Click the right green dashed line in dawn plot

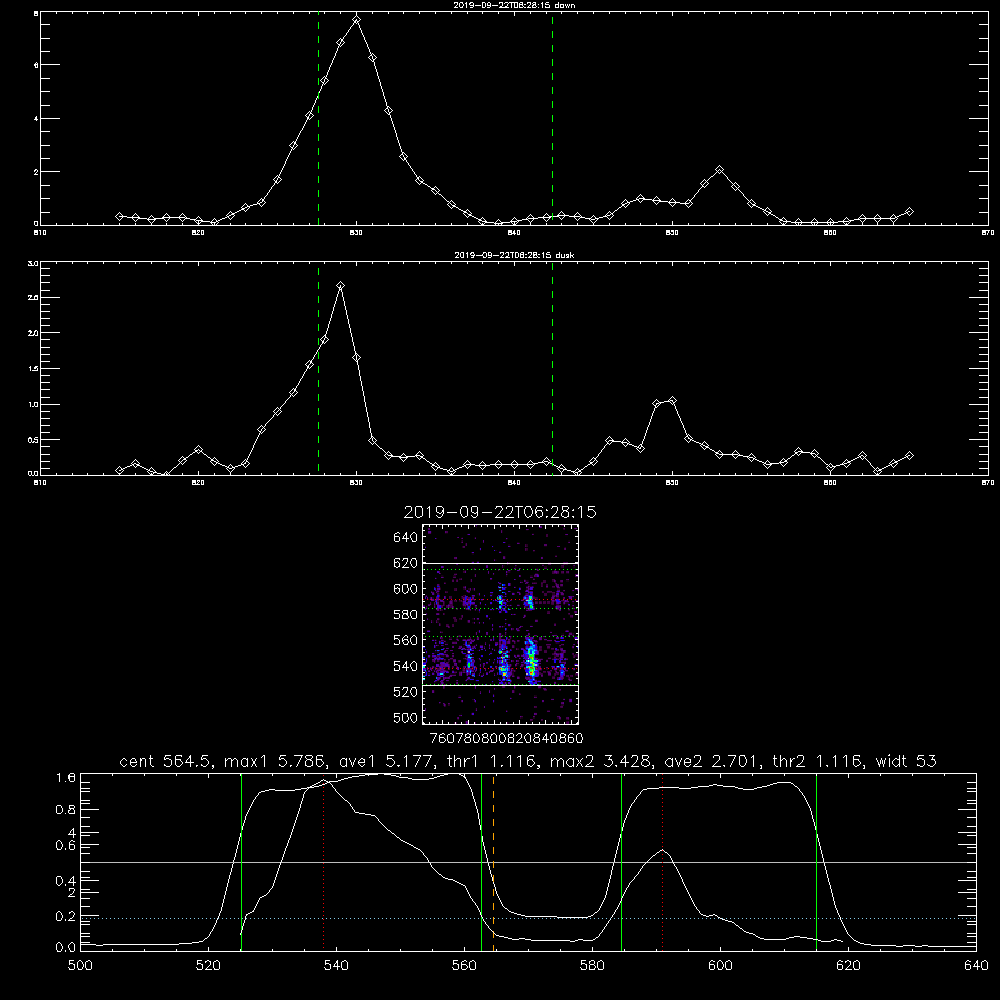(552, 119)
